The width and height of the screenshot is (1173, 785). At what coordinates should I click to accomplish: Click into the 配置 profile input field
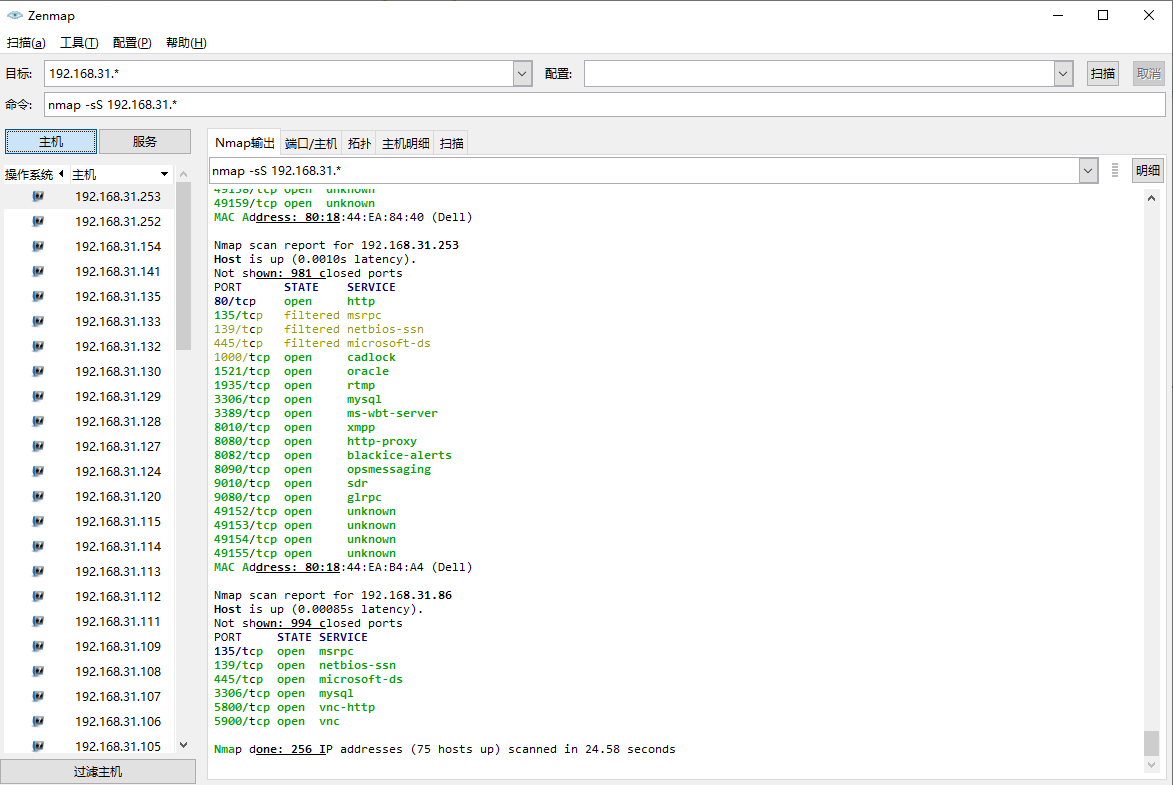(x=819, y=73)
